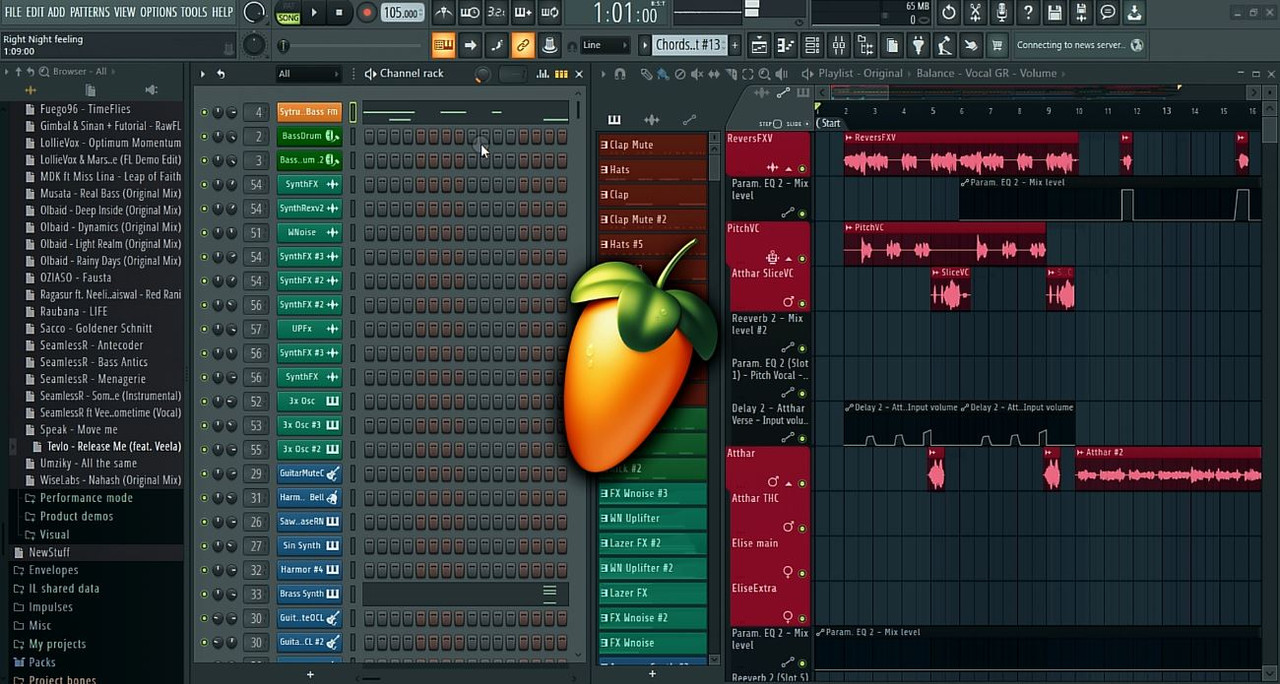Screen dimensions: 1280x684
Task: Open the Sytru..Bass fm channel button
Action: (309, 112)
